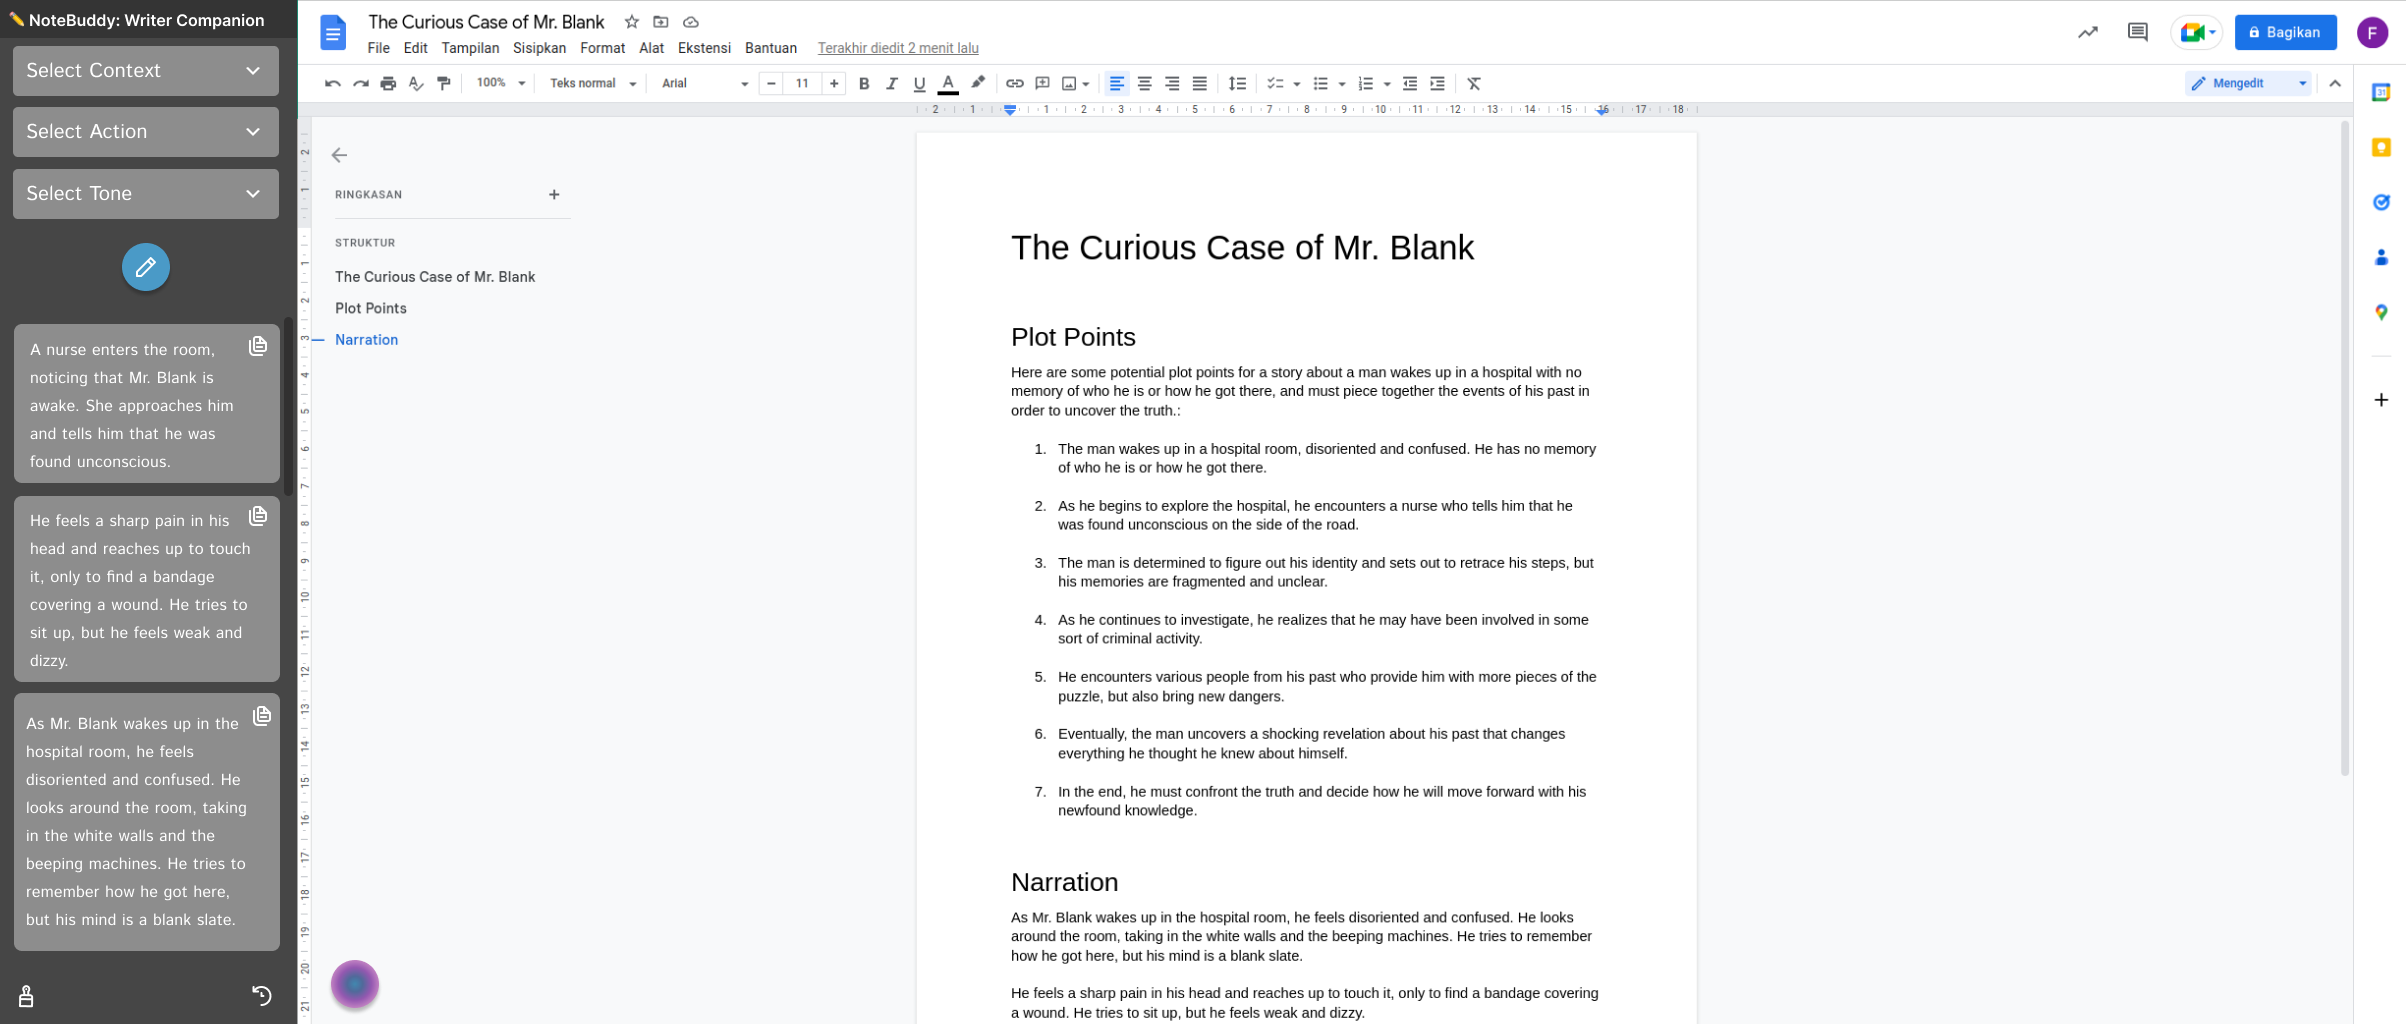Expand the Select Tone dropdown

[x=145, y=194]
